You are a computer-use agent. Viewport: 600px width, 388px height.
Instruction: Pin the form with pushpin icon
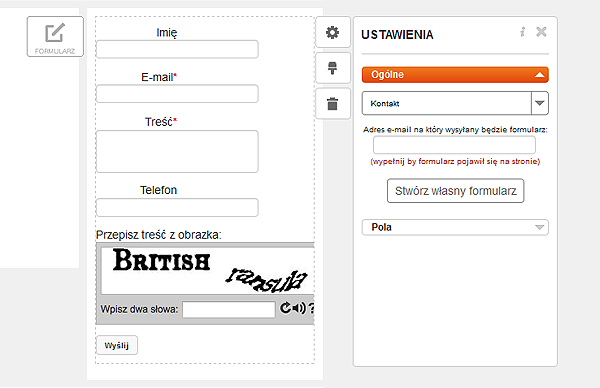(333, 68)
